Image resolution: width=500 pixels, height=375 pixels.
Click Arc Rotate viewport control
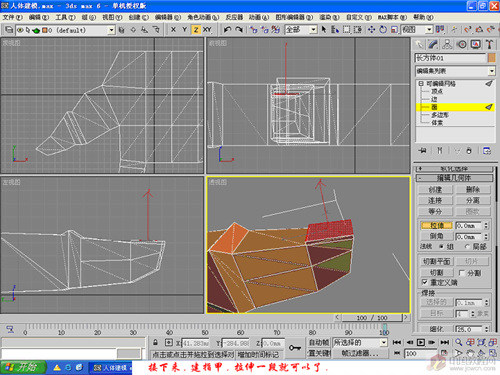[x=481, y=353]
